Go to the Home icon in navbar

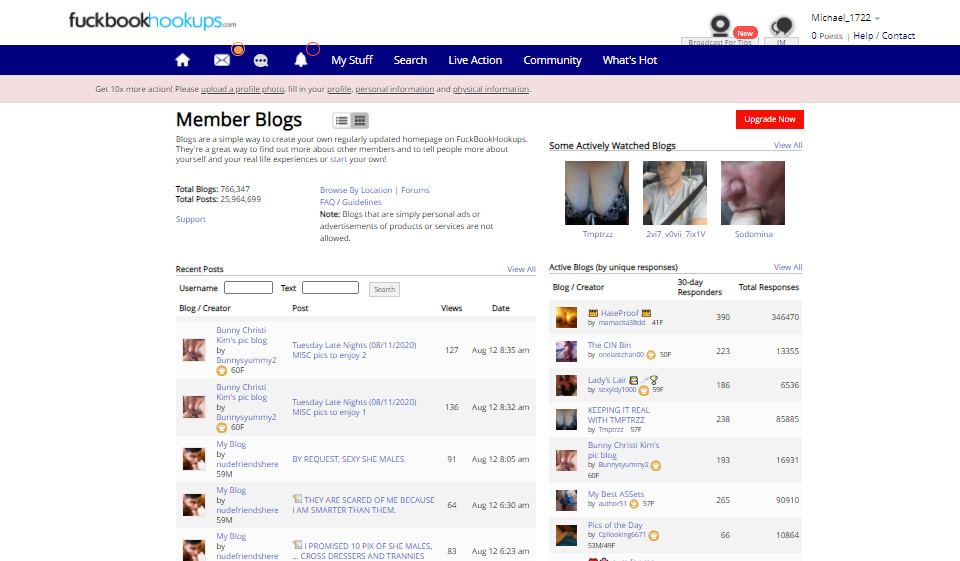coord(182,60)
